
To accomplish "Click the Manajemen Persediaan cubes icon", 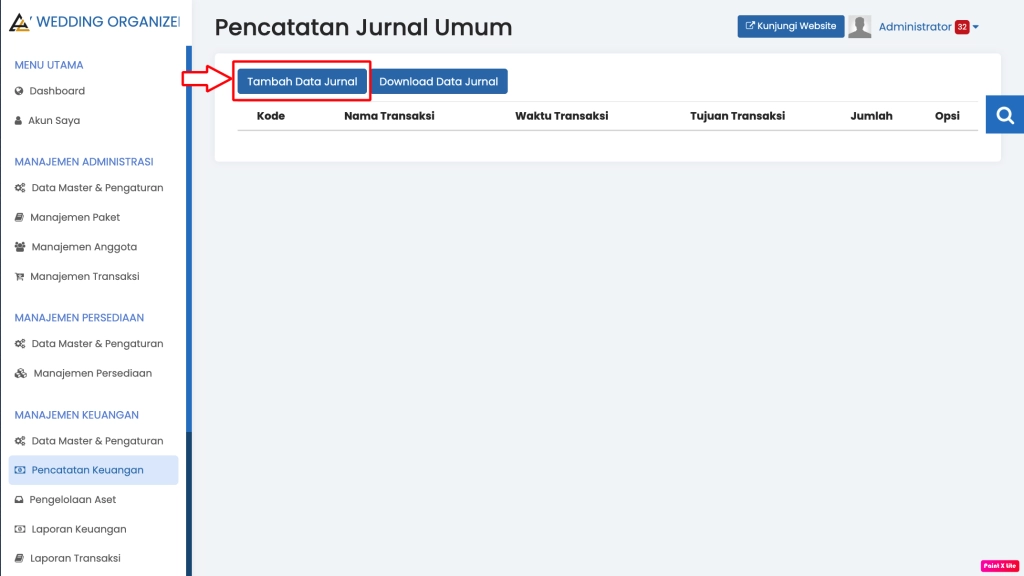I will (21, 374).
